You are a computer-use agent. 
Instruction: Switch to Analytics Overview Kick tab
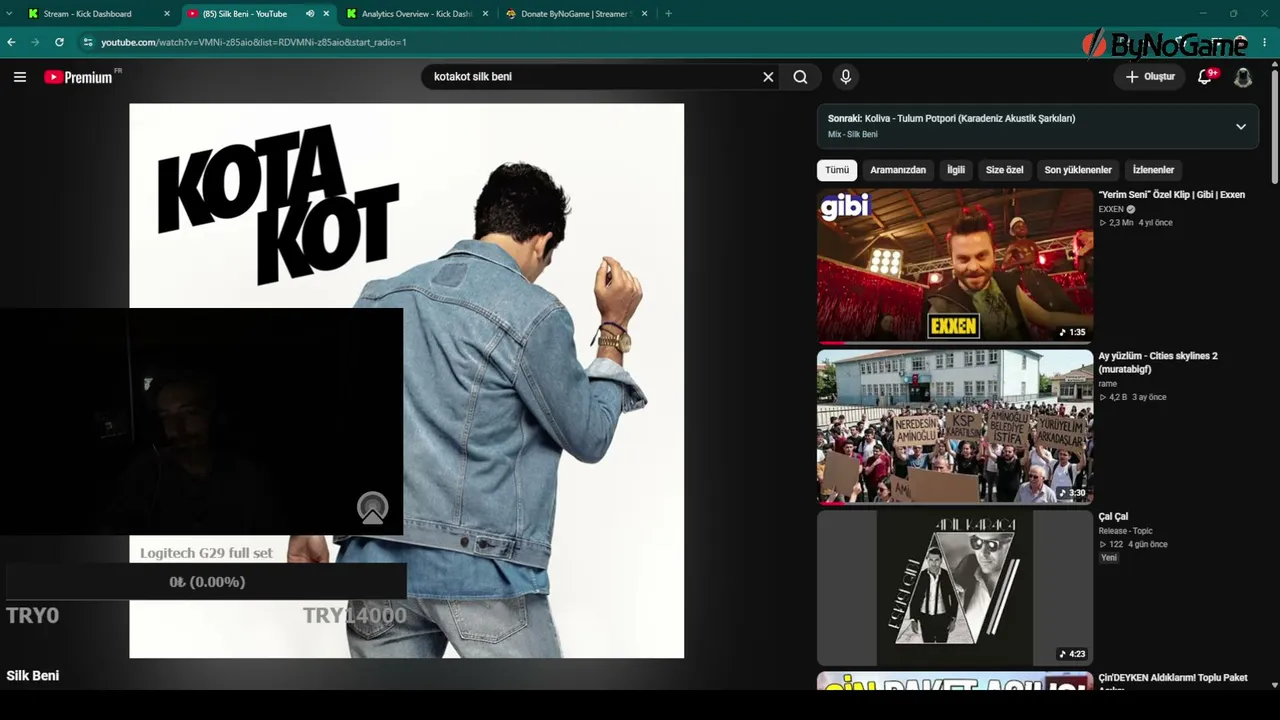pos(418,14)
